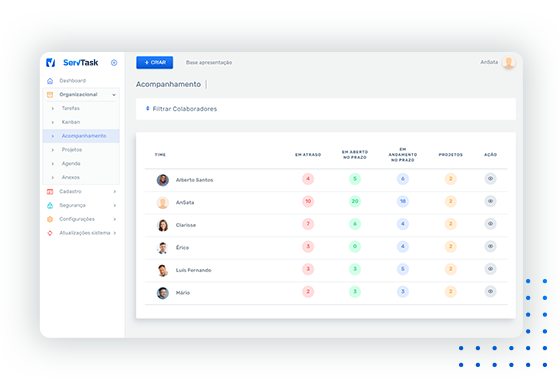Click the Segurança icon in sidebar
The image size is (560, 388).
tap(50, 205)
